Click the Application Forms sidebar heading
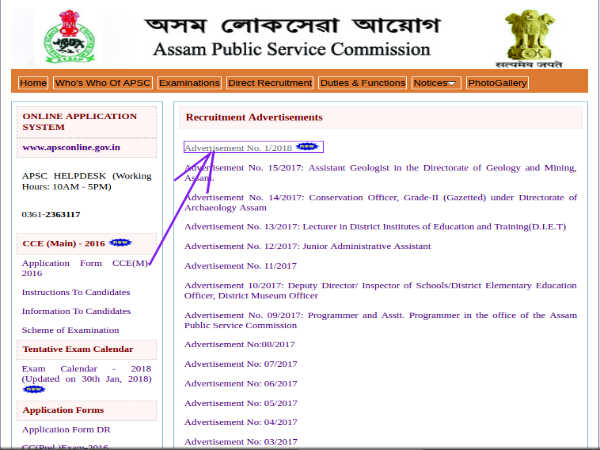 pyautogui.click(x=63, y=410)
